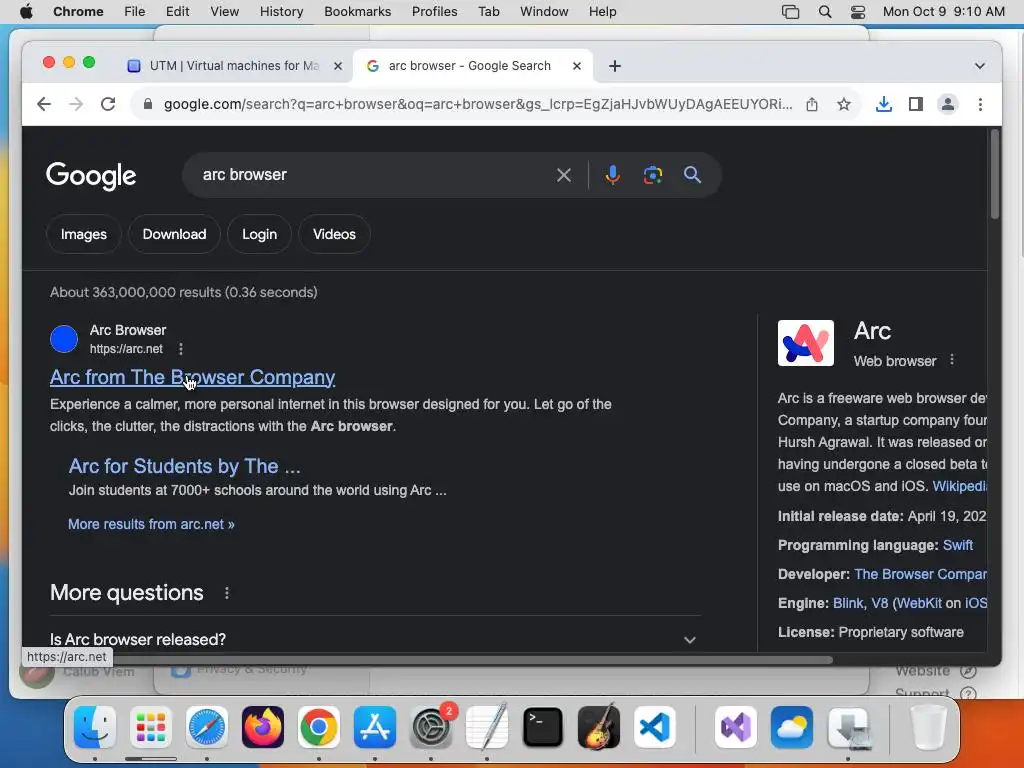
Task: Open macOS Control Center icon
Action: coord(858,12)
